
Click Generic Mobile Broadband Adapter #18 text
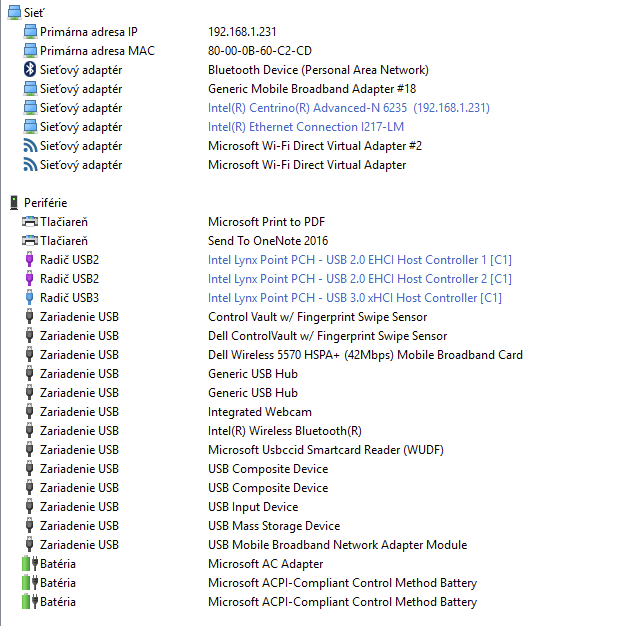tap(312, 89)
